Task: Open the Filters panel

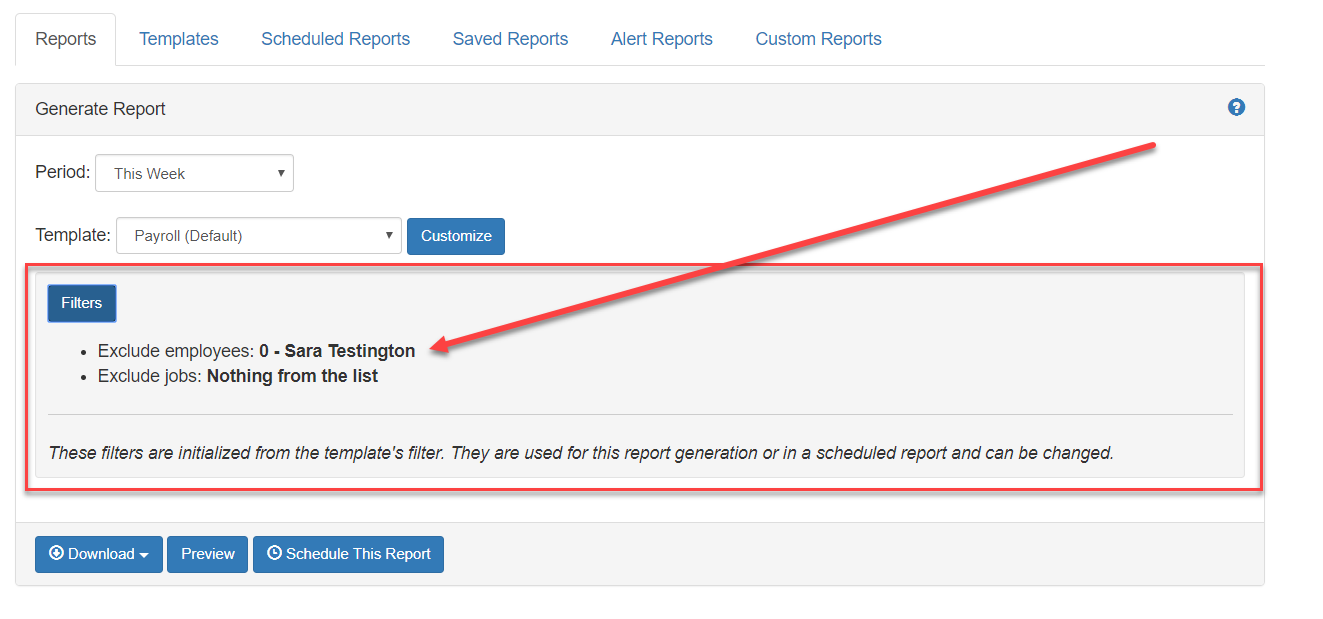Action: point(81,303)
